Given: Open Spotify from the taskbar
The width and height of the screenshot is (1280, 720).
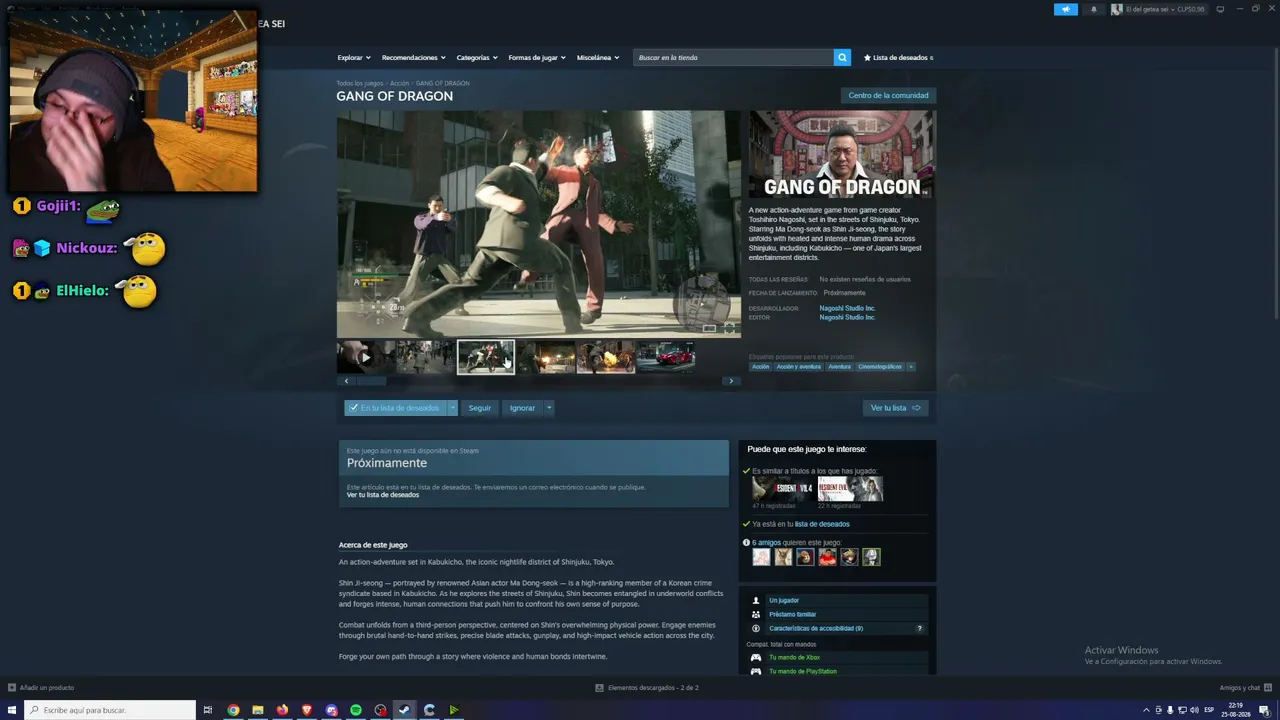Looking at the screenshot, I should [356, 710].
